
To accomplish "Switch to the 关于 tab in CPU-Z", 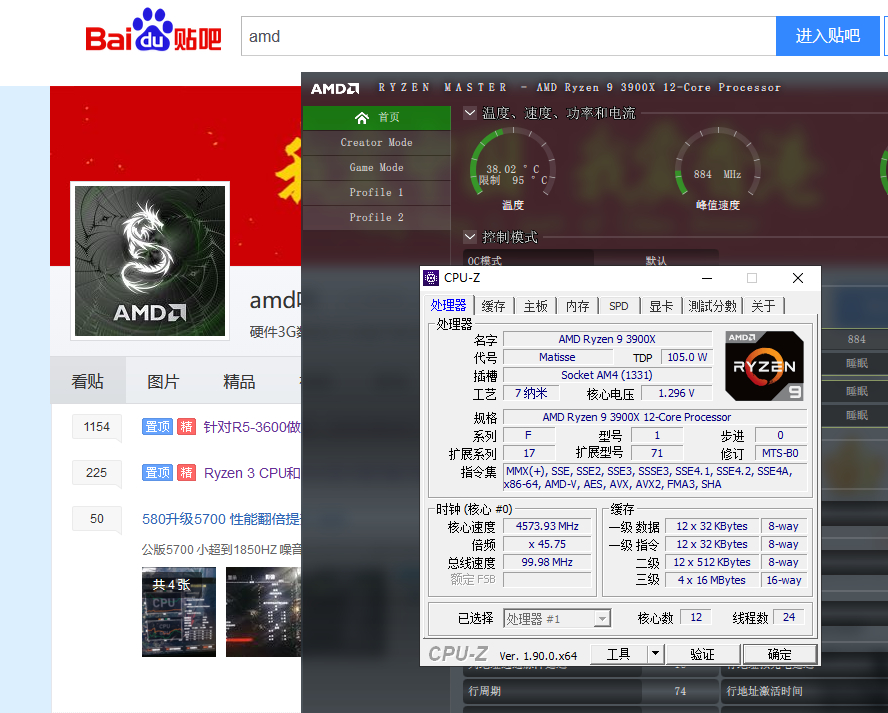I will (x=763, y=306).
